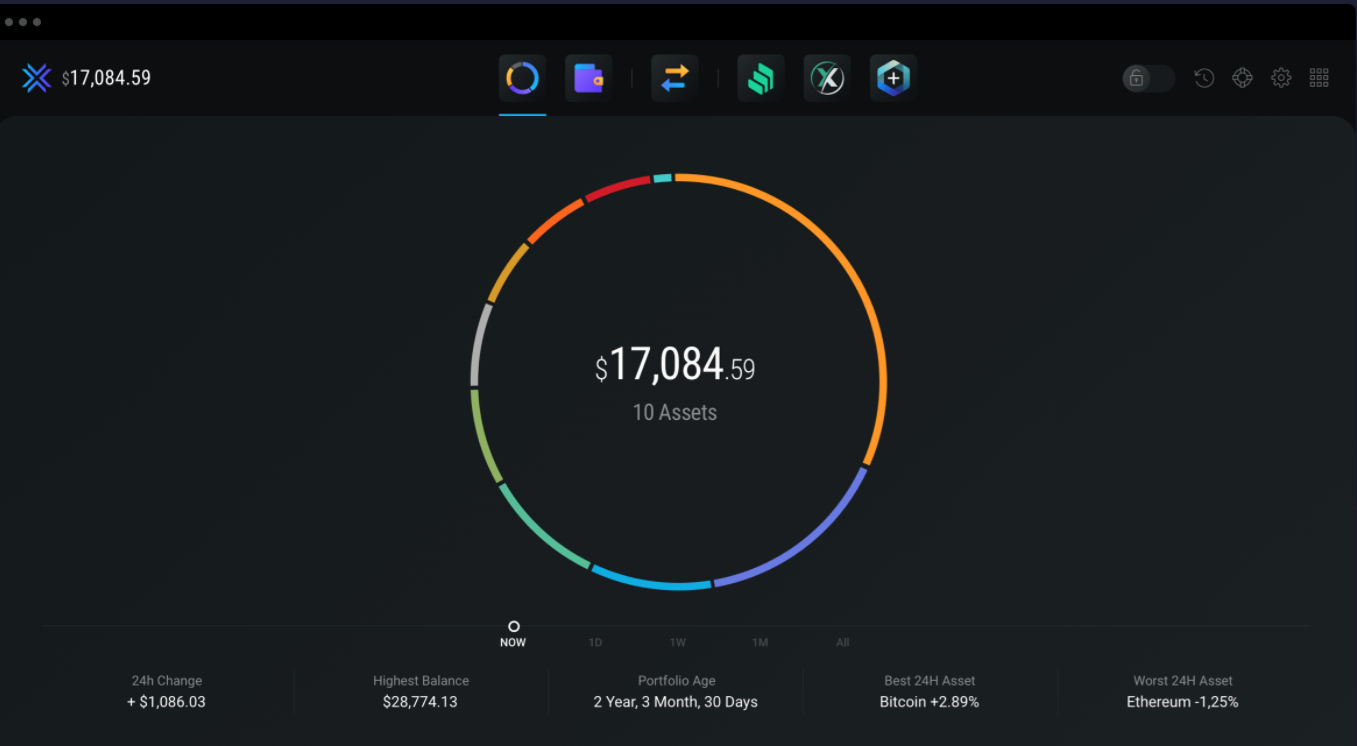Click the 10 Assets label
This screenshot has width=1357, height=746.
pos(675,412)
